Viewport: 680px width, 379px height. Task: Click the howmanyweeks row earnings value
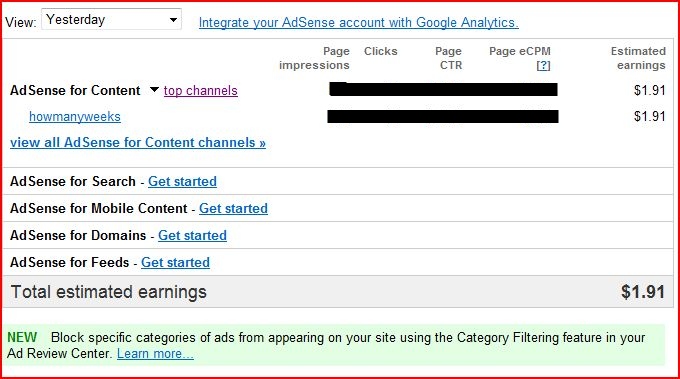649,116
